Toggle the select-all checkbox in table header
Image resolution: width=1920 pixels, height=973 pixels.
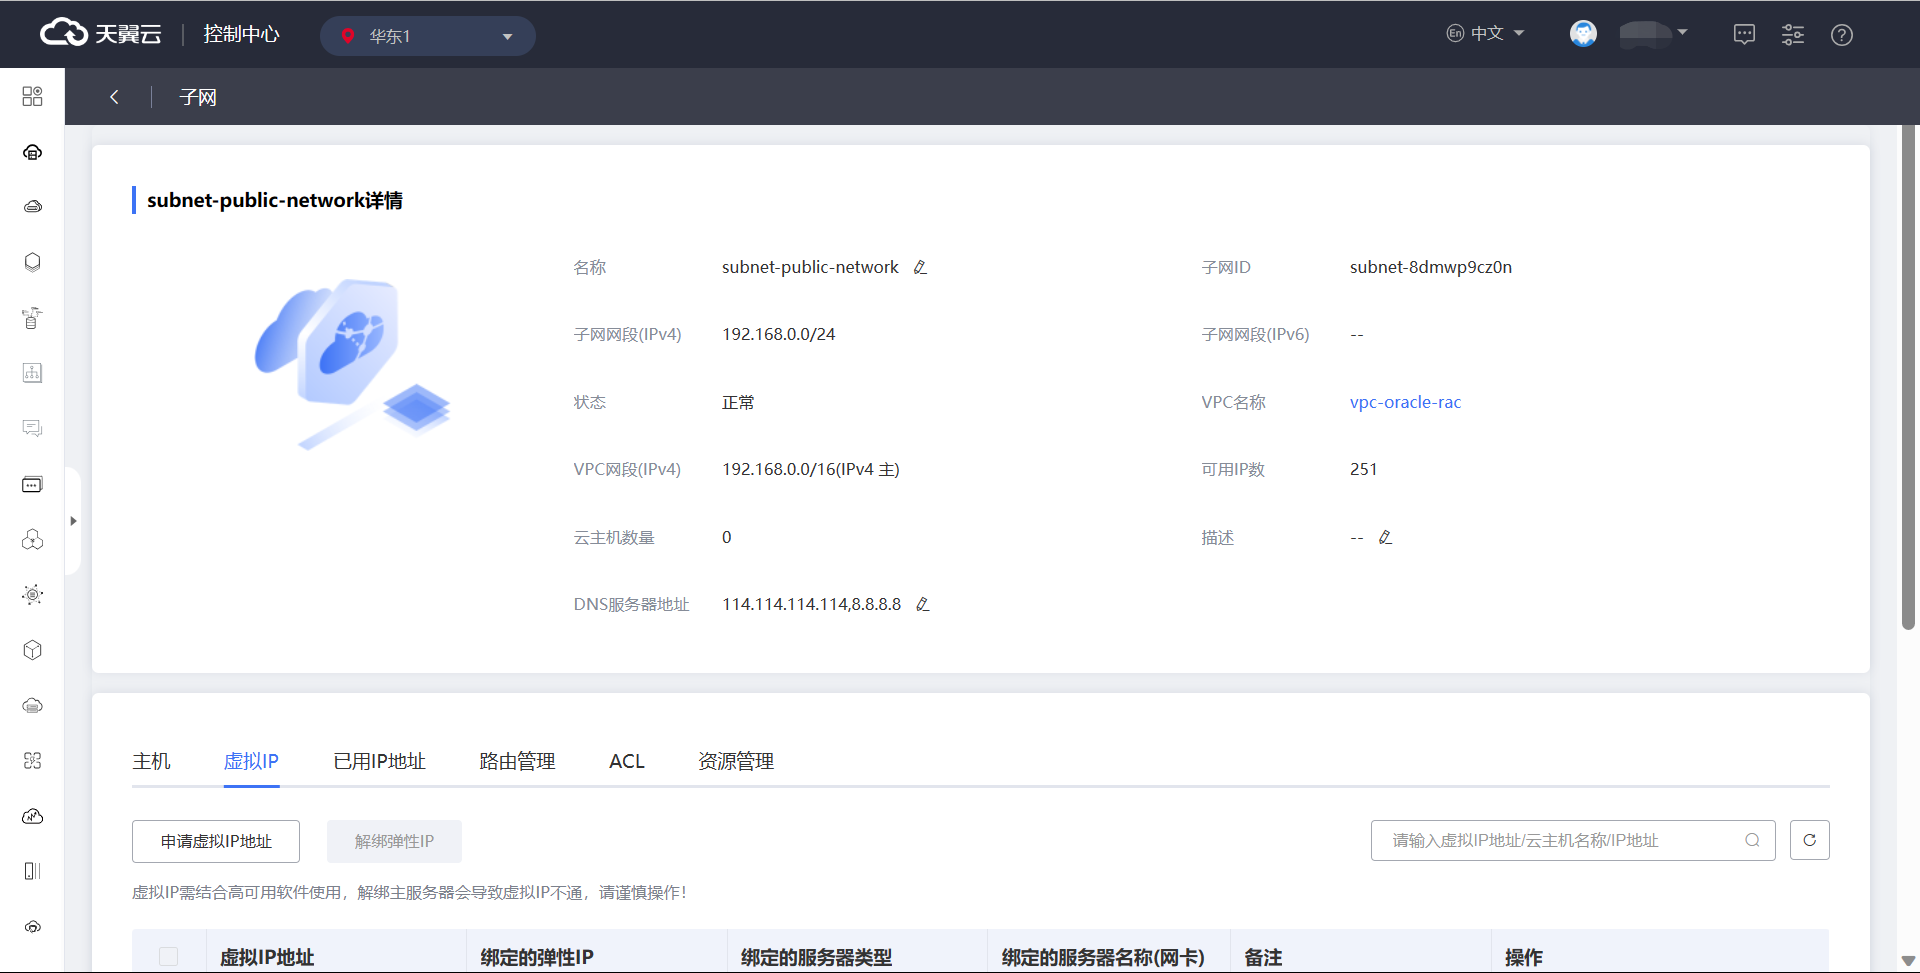tap(169, 956)
